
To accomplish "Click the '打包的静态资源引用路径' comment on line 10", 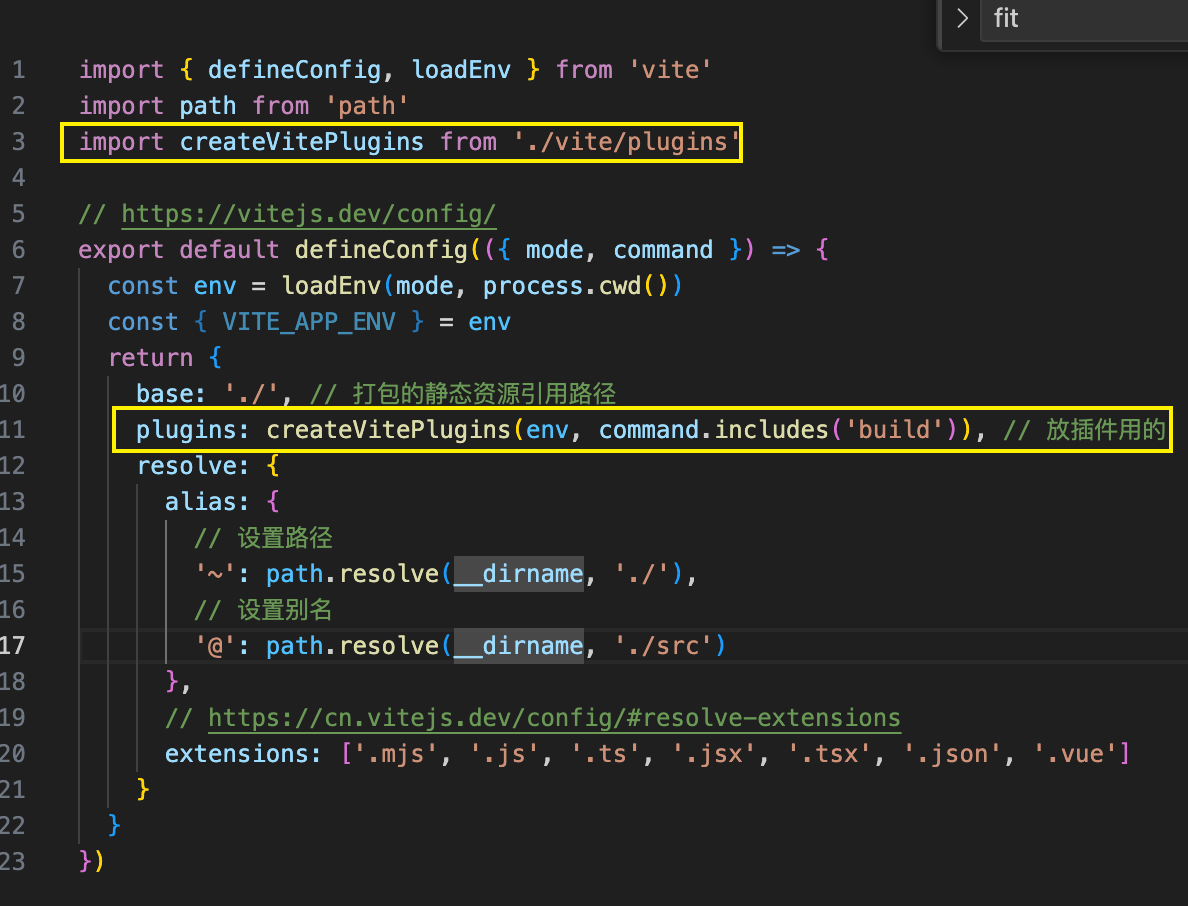I will coord(484,394).
